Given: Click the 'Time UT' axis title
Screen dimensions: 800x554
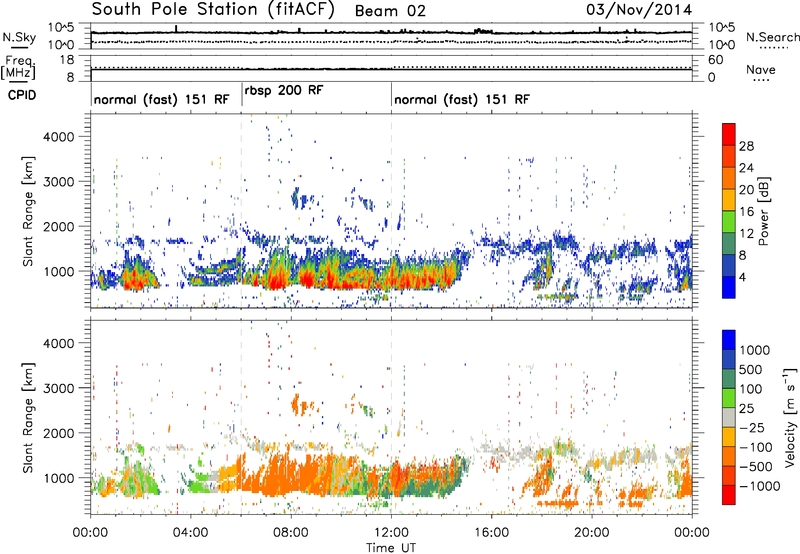Looking at the screenshot, I should coord(391,548).
